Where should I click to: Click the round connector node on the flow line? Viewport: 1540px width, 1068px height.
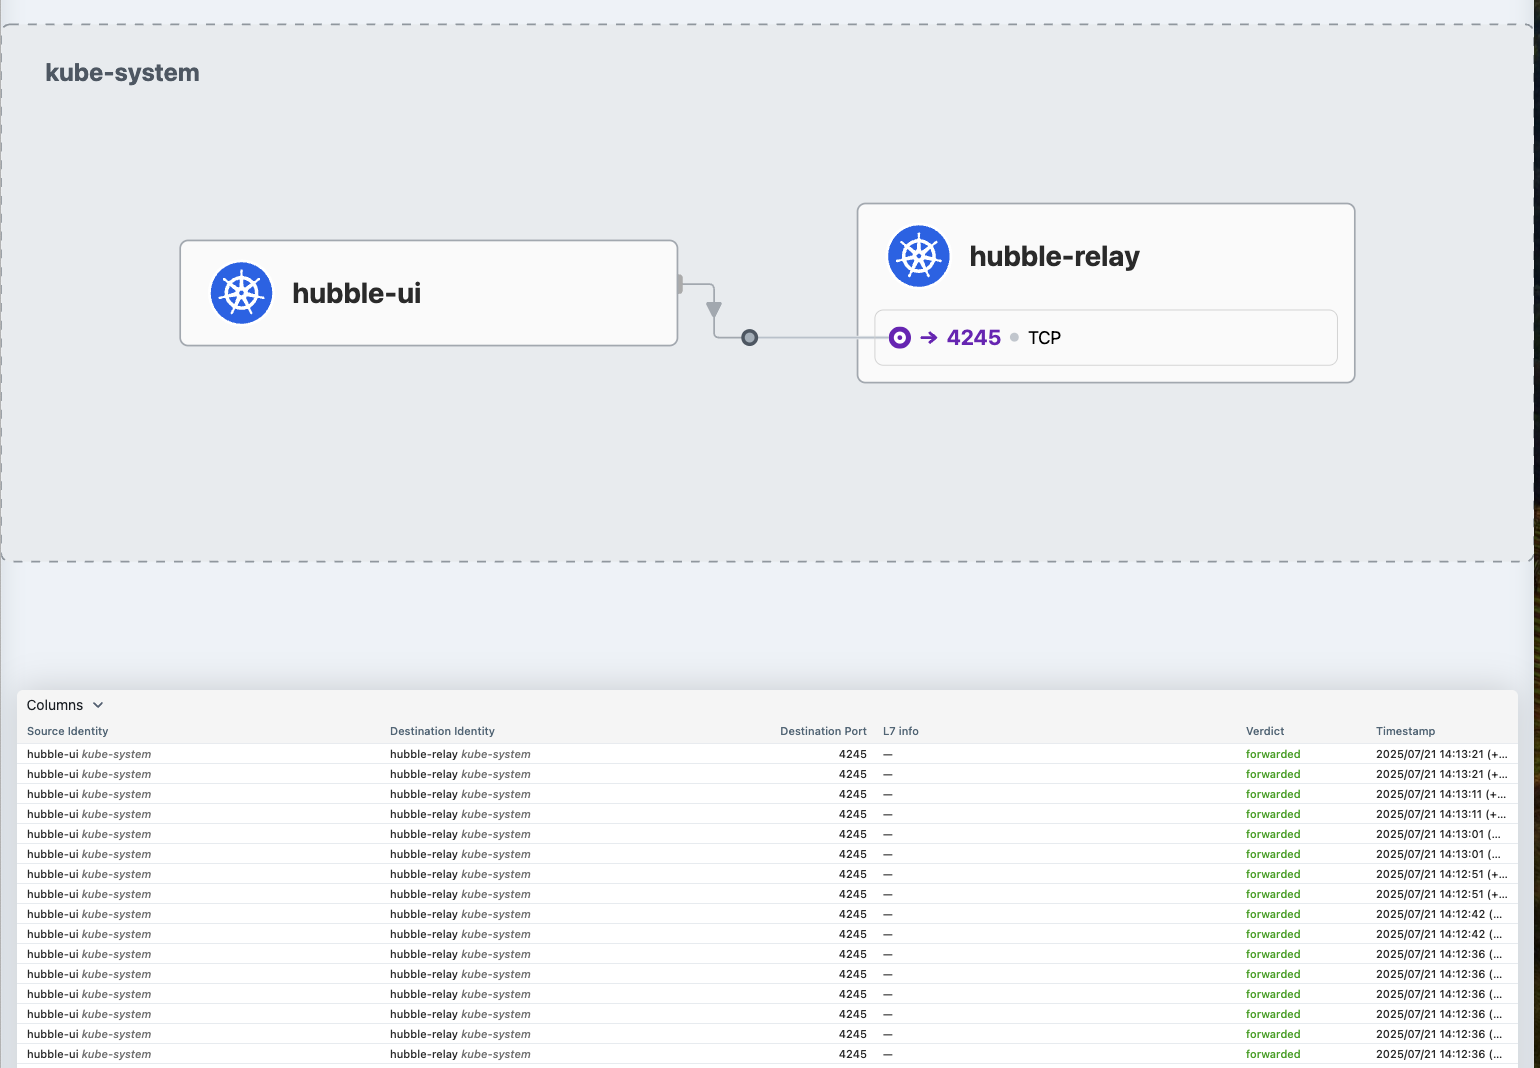click(x=750, y=338)
